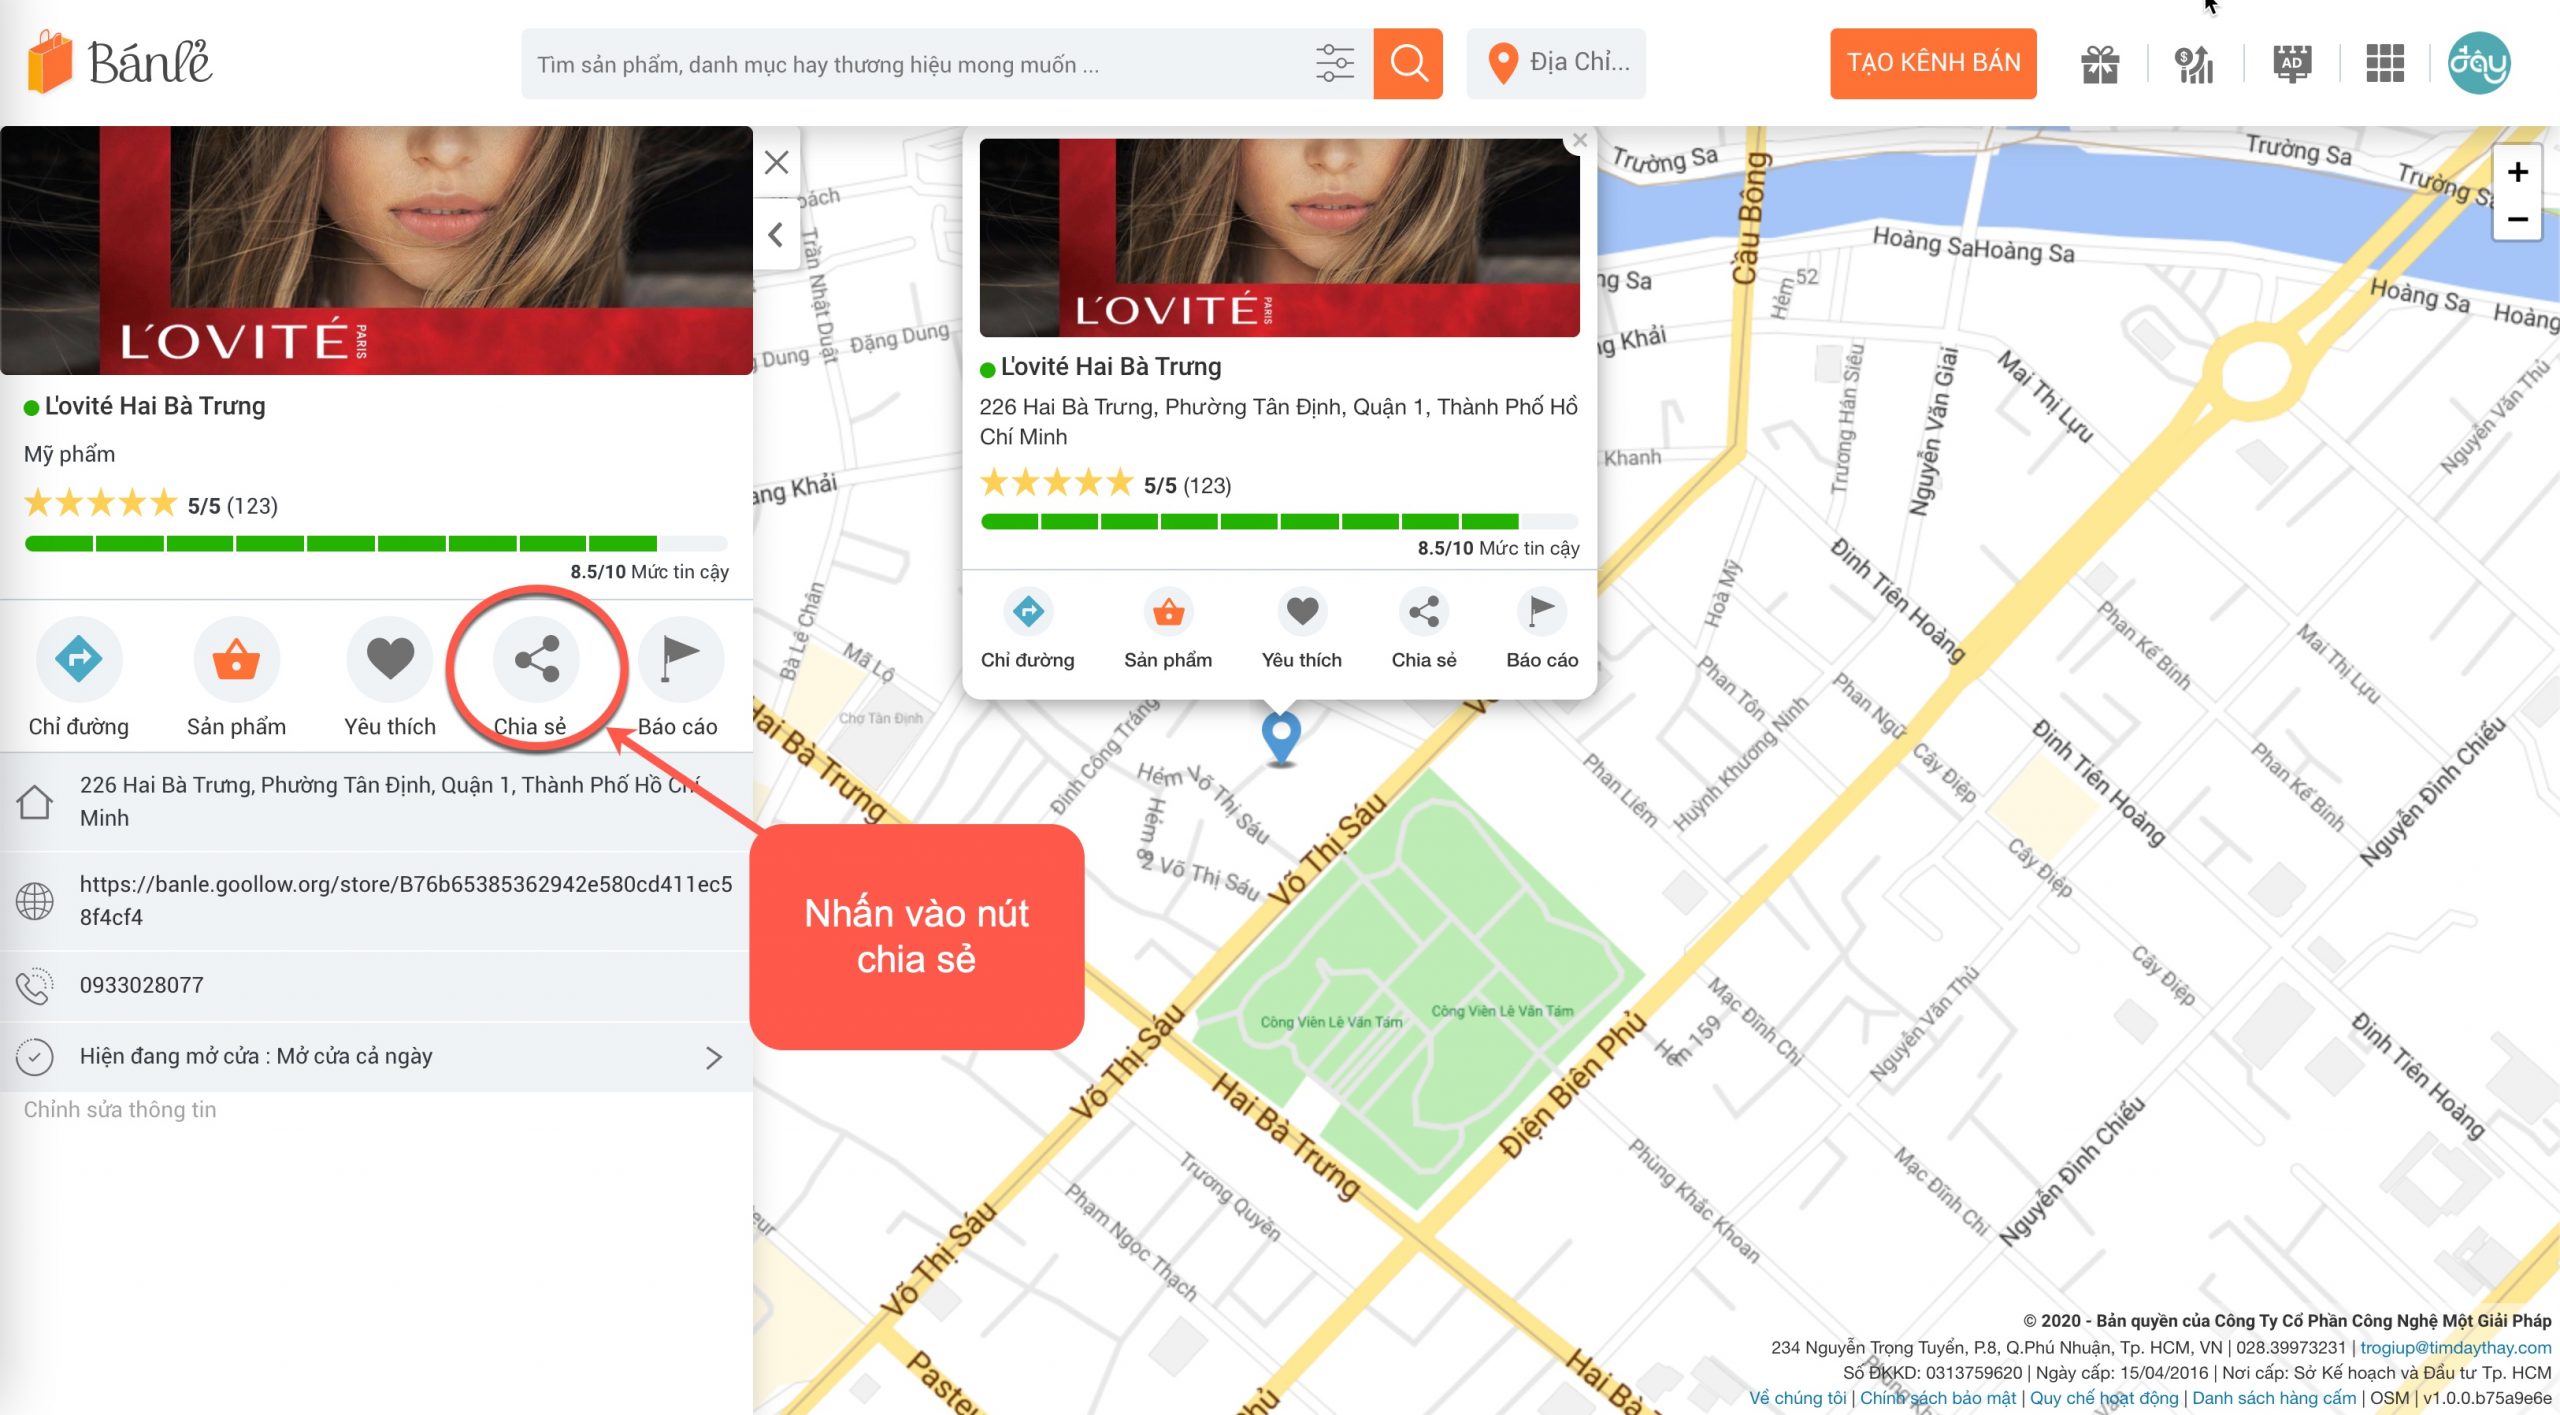This screenshot has height=1415, width=2560.
Task: Click the product search input field
Action: point(900,64)
